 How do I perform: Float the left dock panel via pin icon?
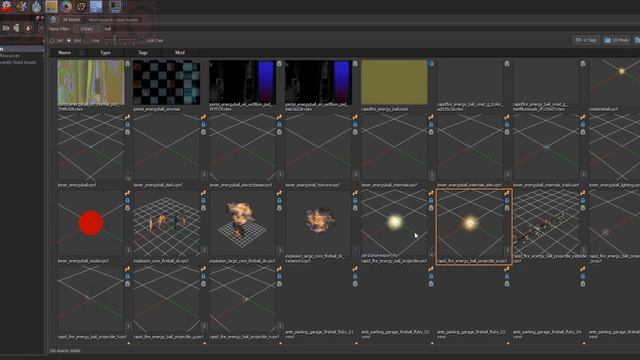pos(38,18)
